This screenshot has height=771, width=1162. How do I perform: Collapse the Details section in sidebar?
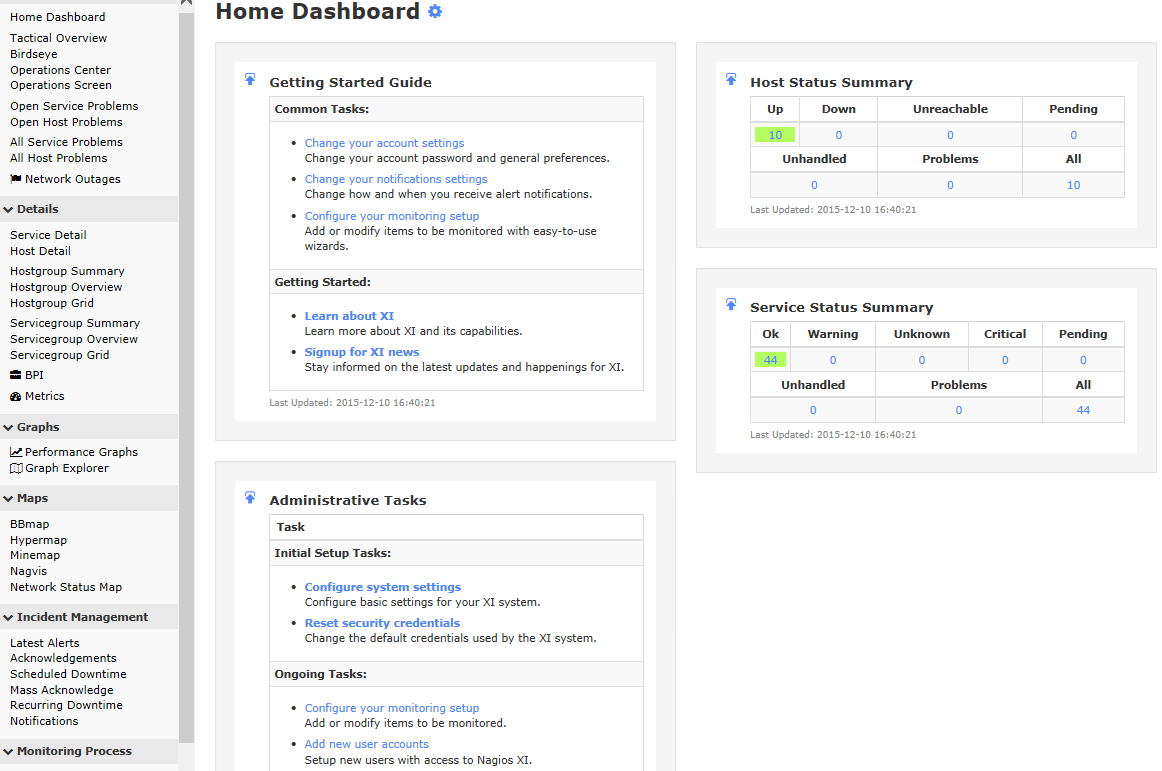[9, 209]
